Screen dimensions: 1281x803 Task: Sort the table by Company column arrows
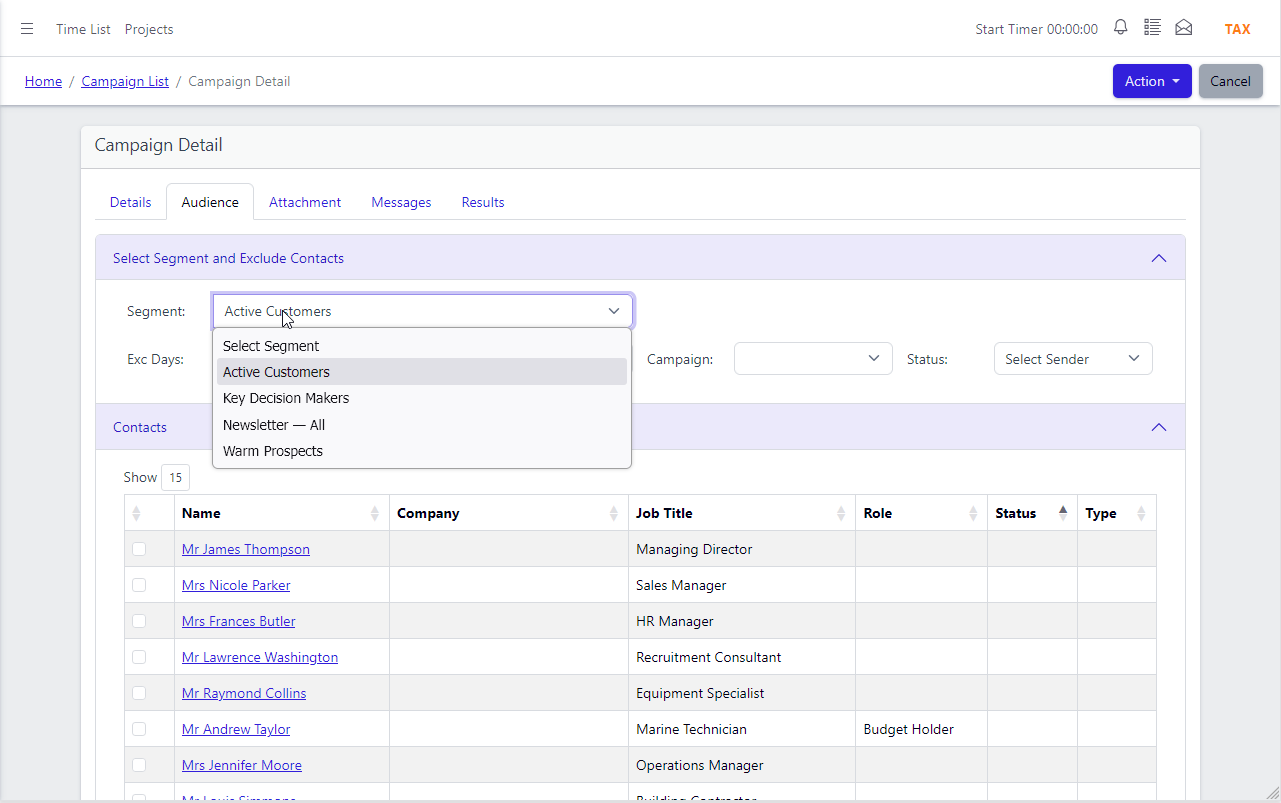click(x=614, y=513)
